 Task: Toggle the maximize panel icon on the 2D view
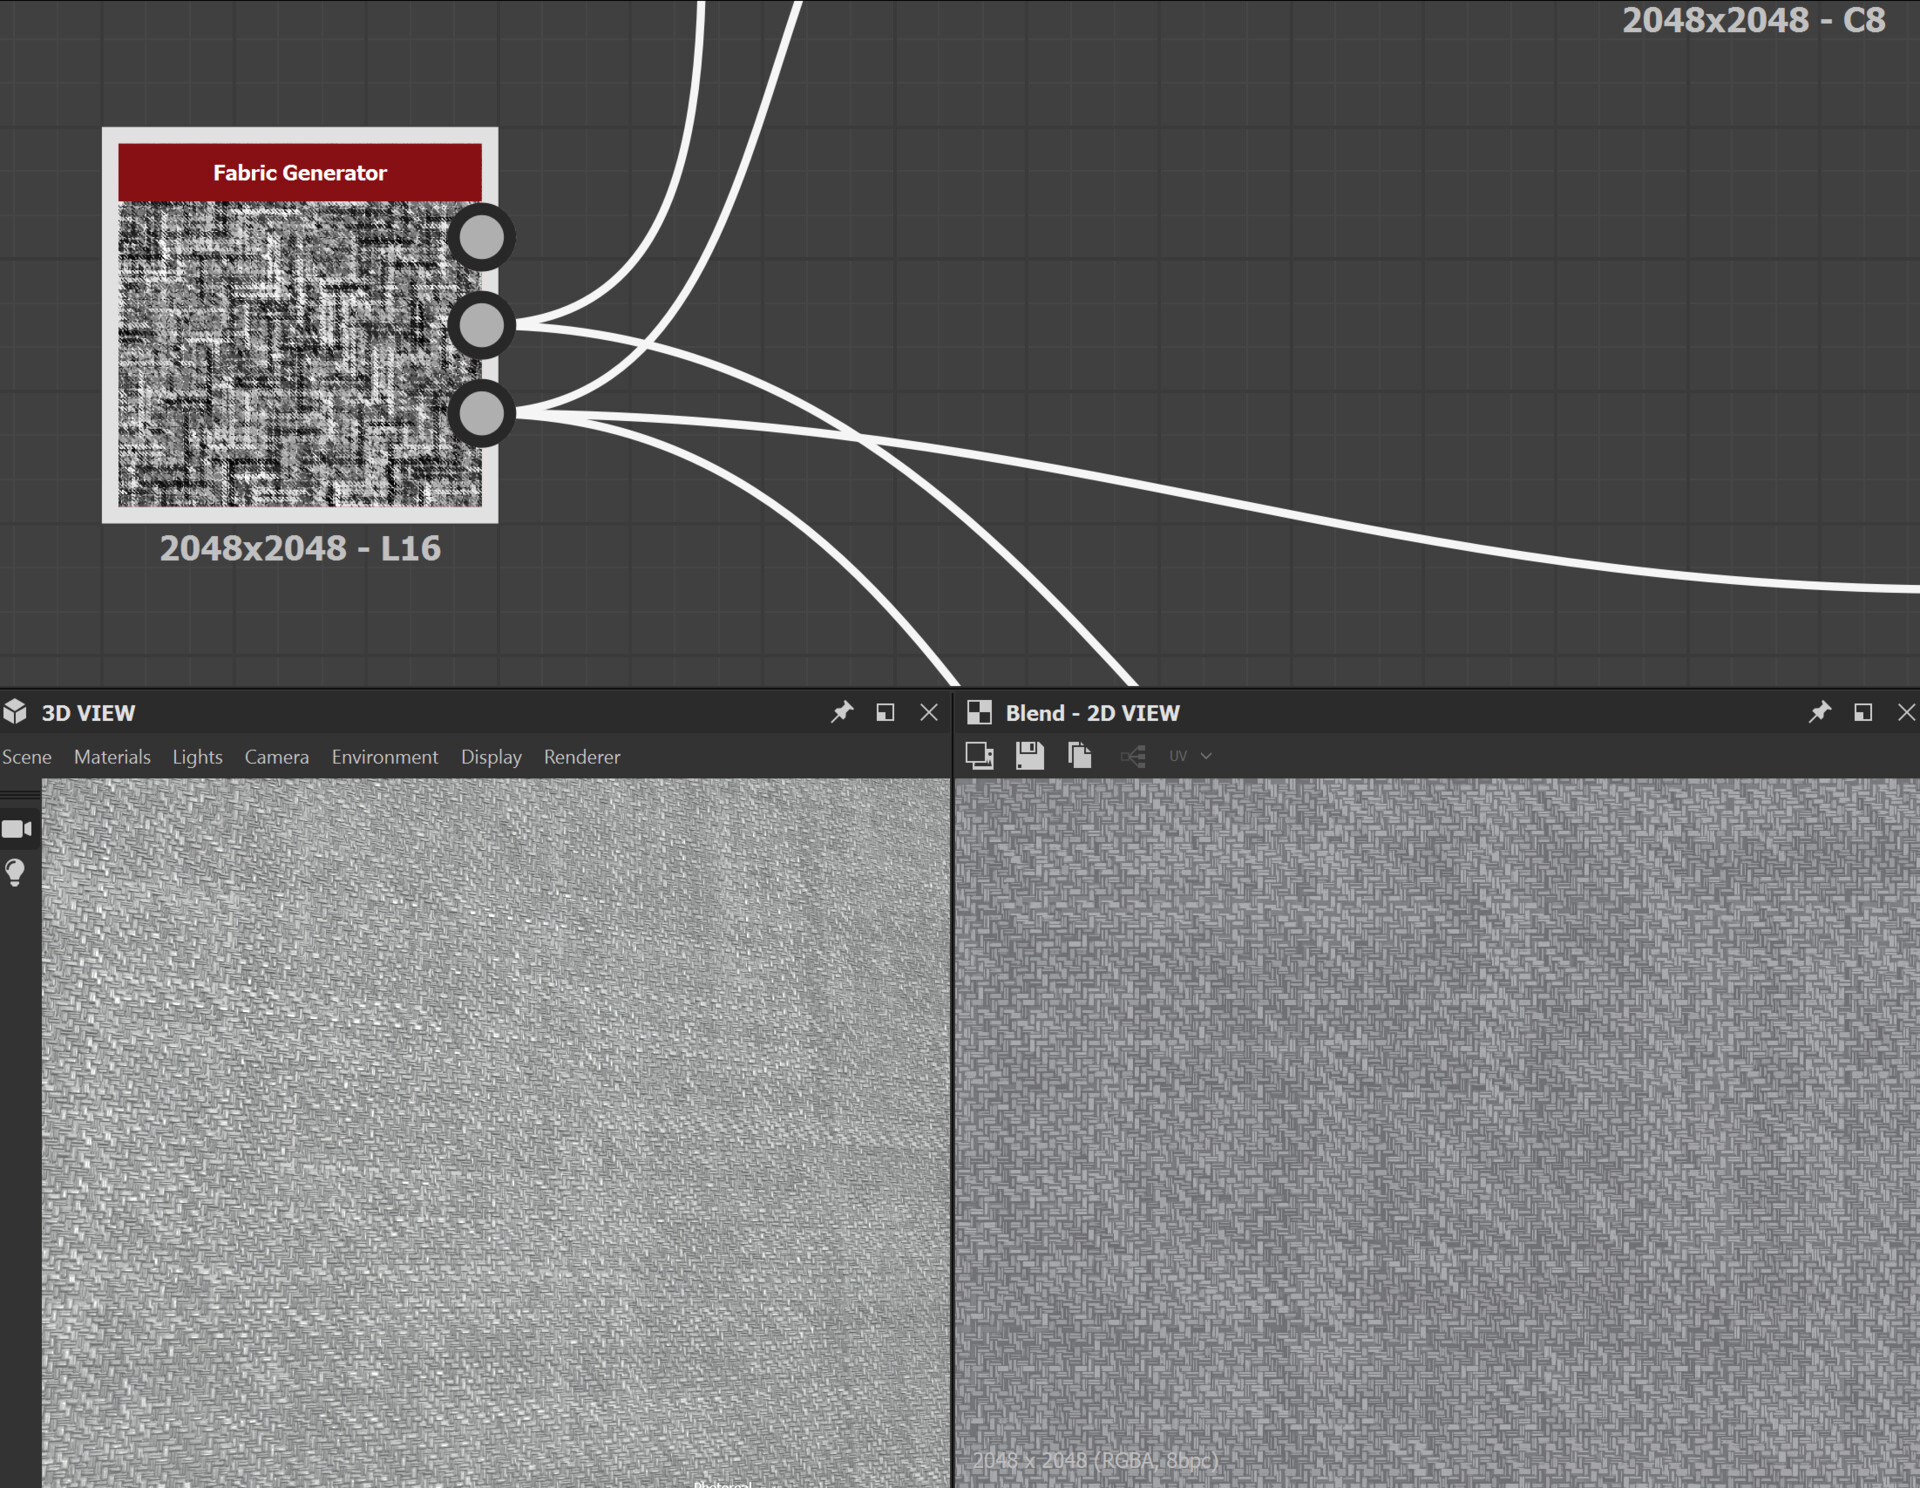1863,712
